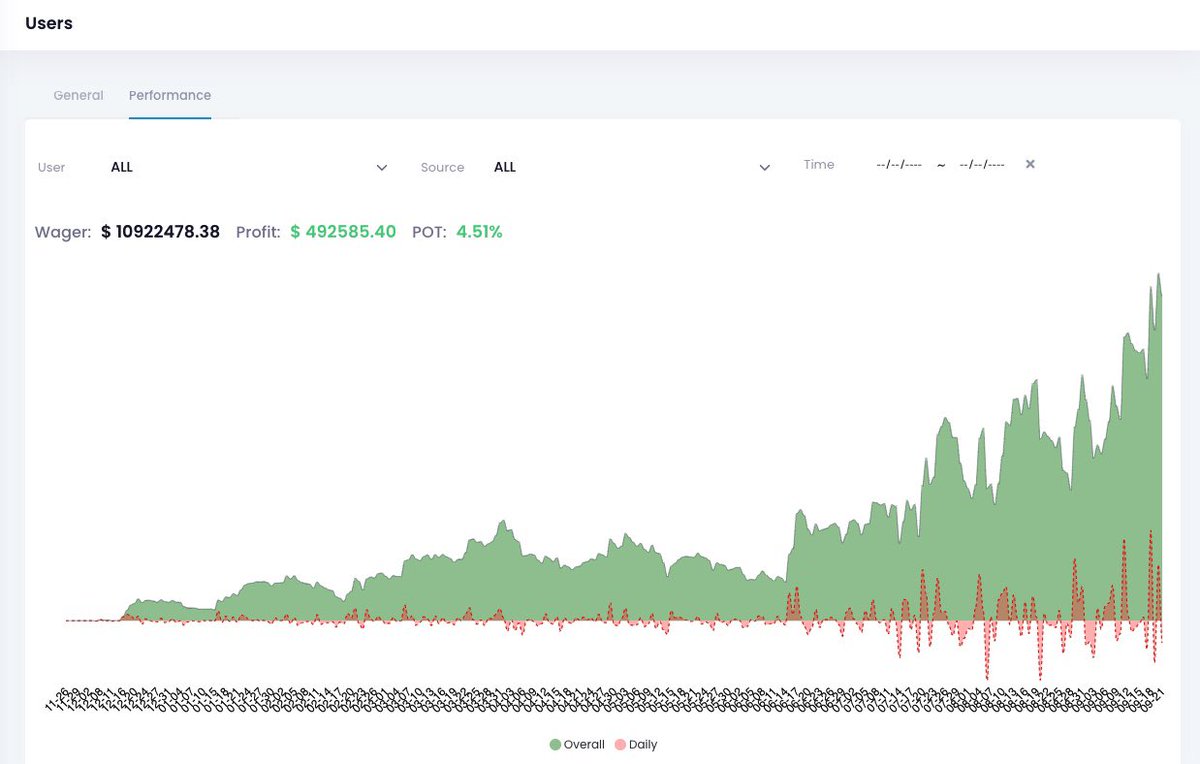The image size is (1200, 764).
Task: Click the Time filter label
Action: 819,164
